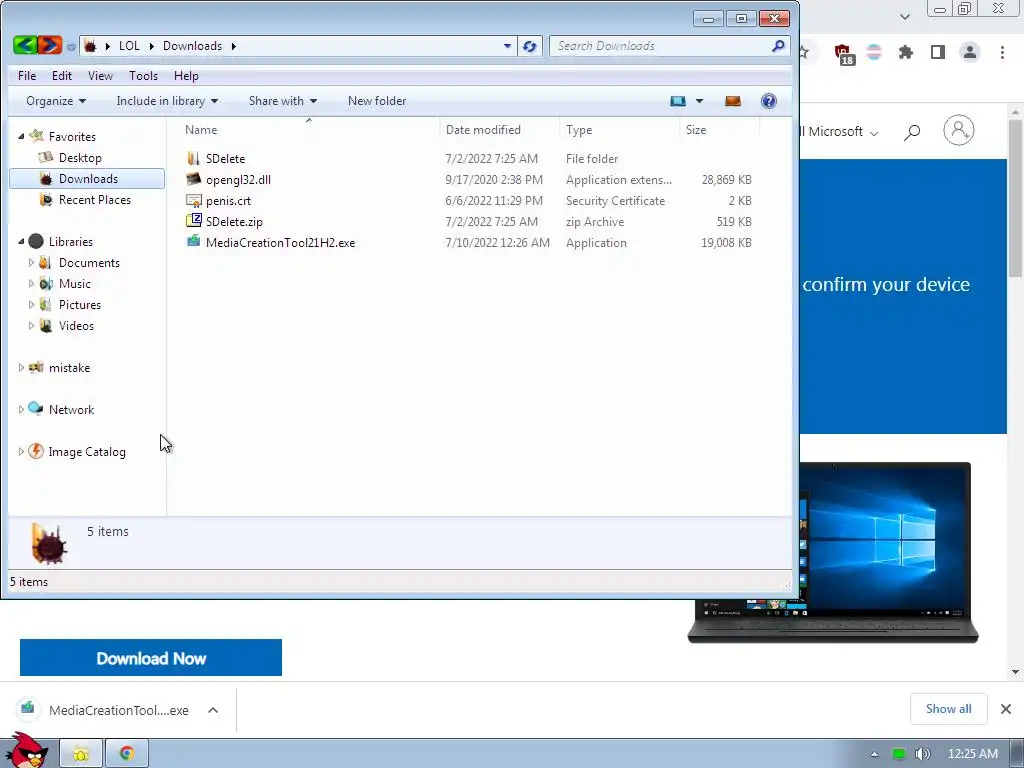Open the Chrome three-dot menu
Viewport: 1024px width, 768px height.
point(1002,52)
